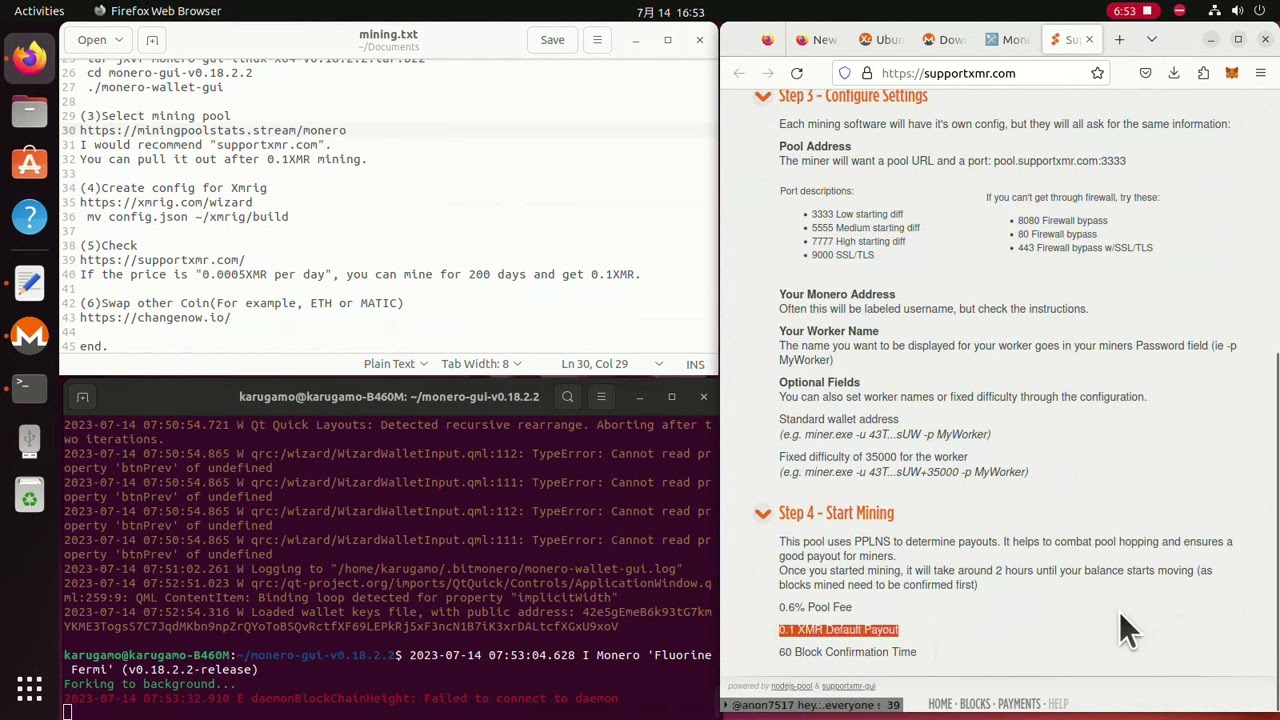Launch Ubuntu Software from the dock

coord(29,164)
